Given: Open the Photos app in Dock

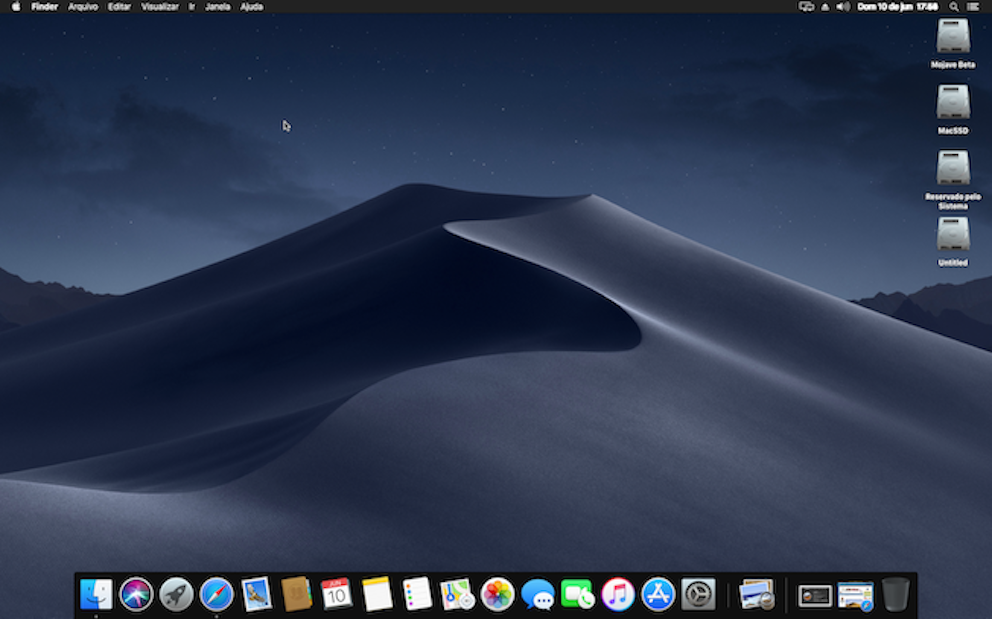Looking at the screenshot, I should tap(497, 595).
